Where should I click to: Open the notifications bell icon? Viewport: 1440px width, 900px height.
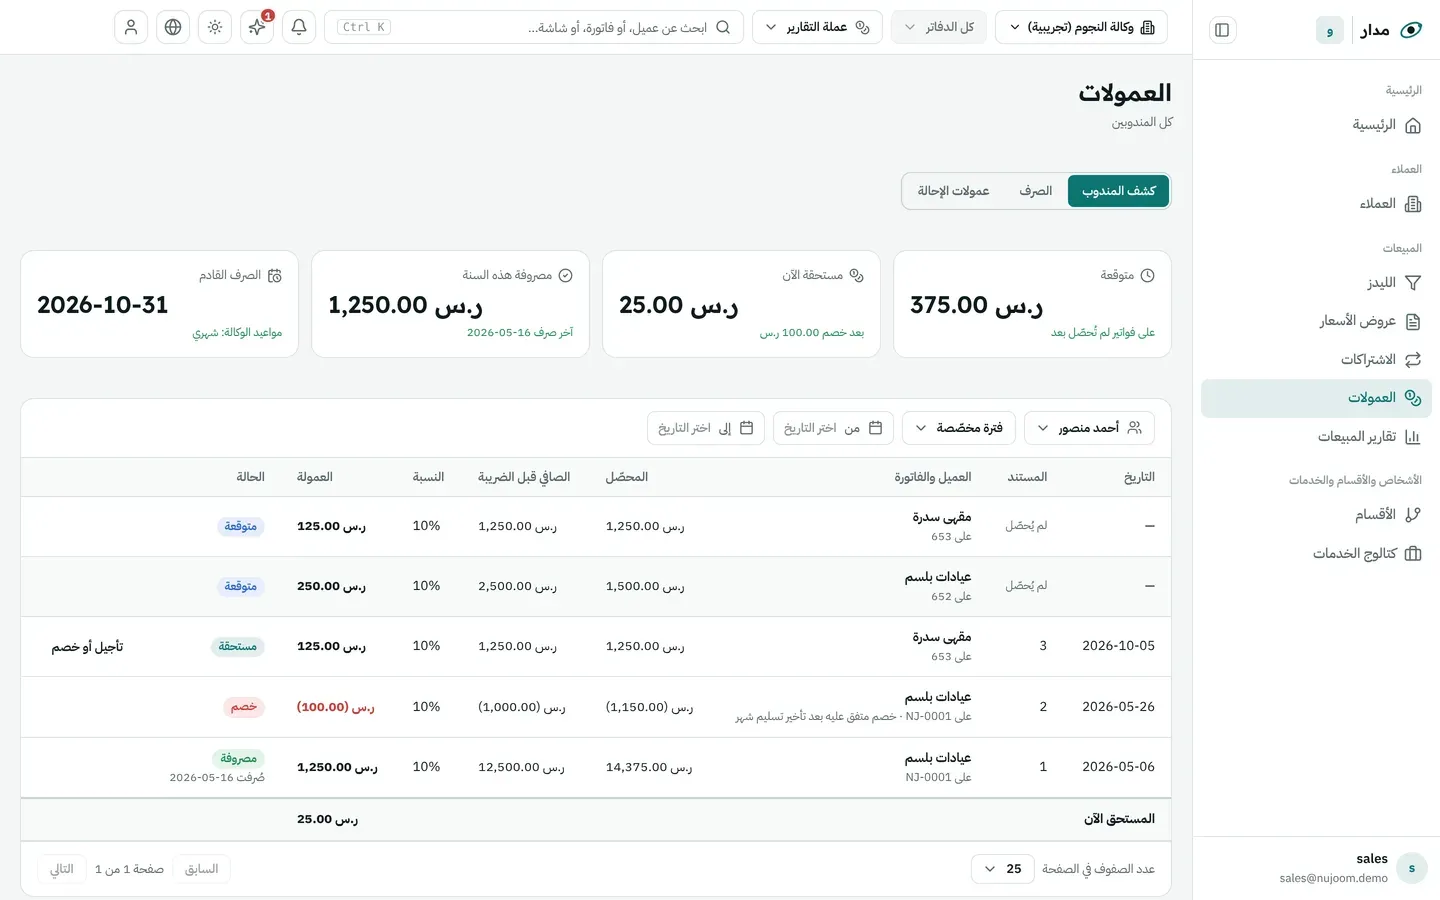[x=299, y=27]
